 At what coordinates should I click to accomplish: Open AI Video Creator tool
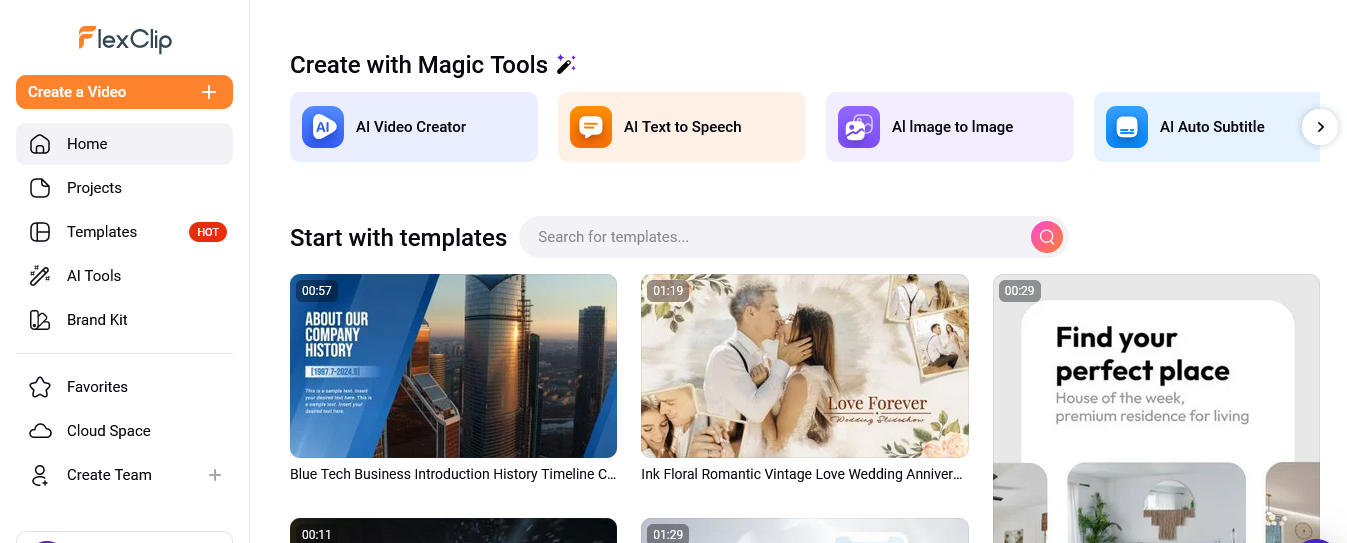pyautogui.click(x=413, y=127)
